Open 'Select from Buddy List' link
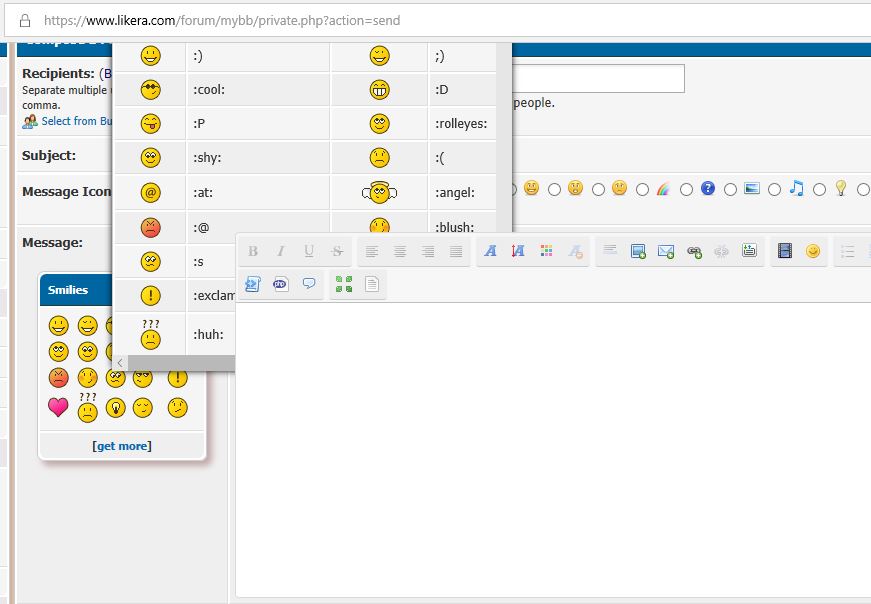871x604 pixels. click(x=69, y=121)
